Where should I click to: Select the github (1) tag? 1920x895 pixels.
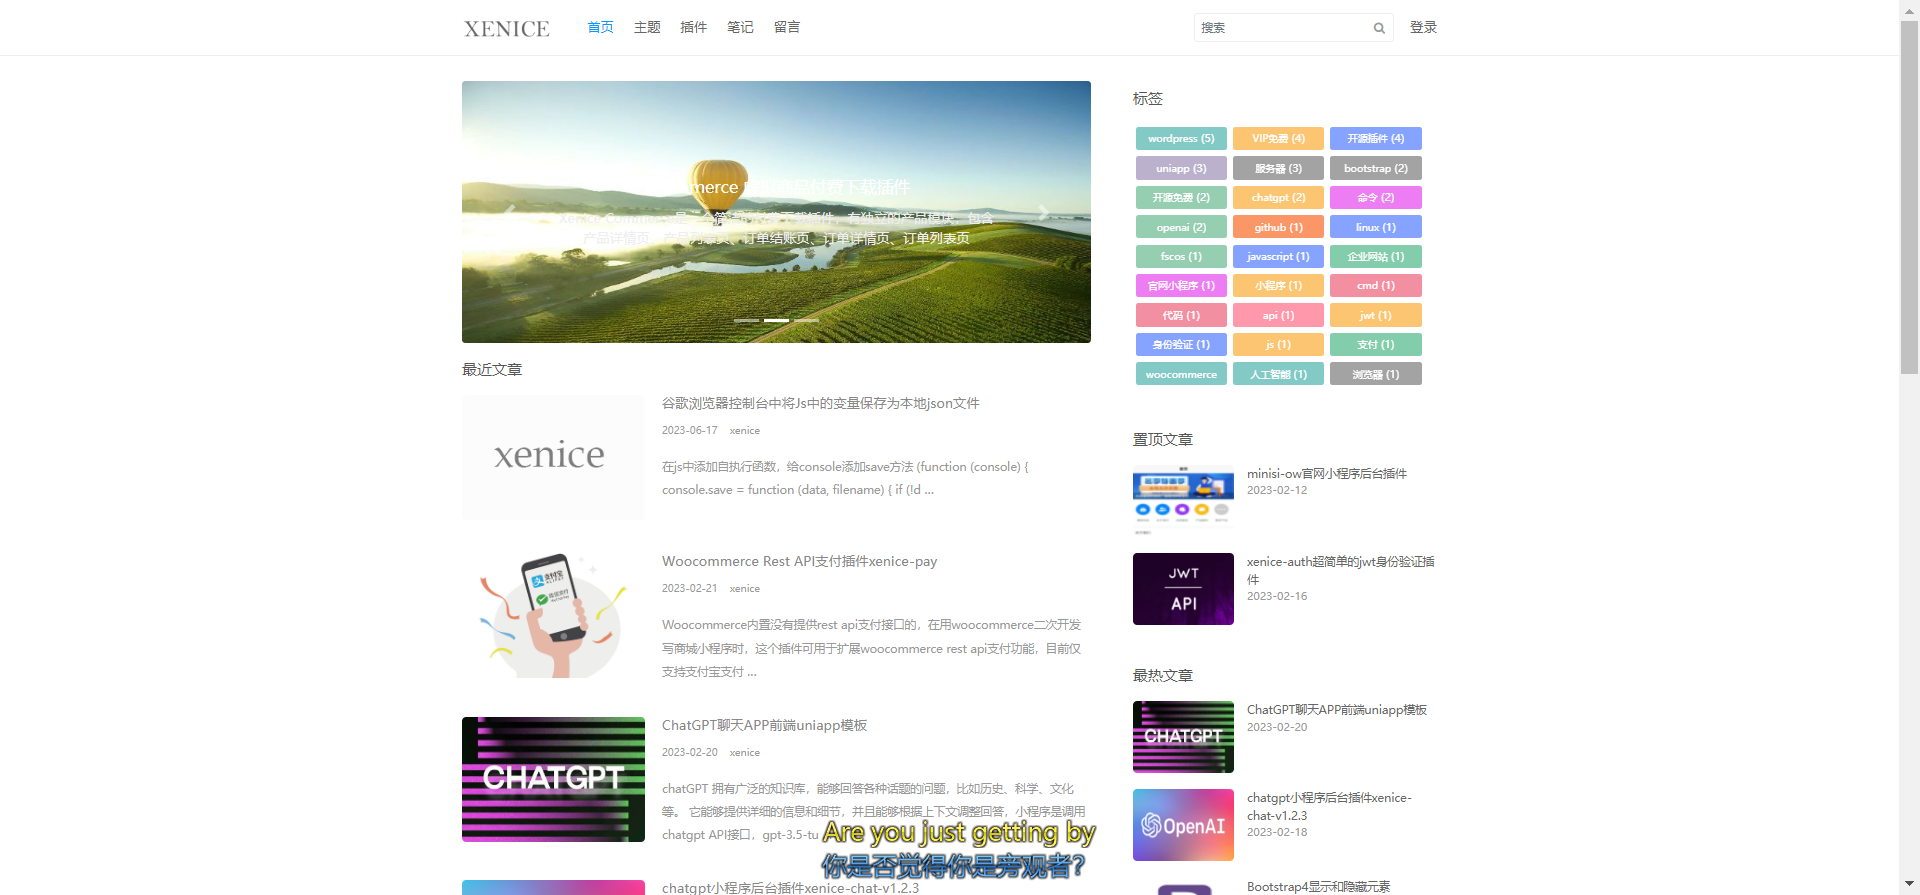click(x=1278, y=227)
